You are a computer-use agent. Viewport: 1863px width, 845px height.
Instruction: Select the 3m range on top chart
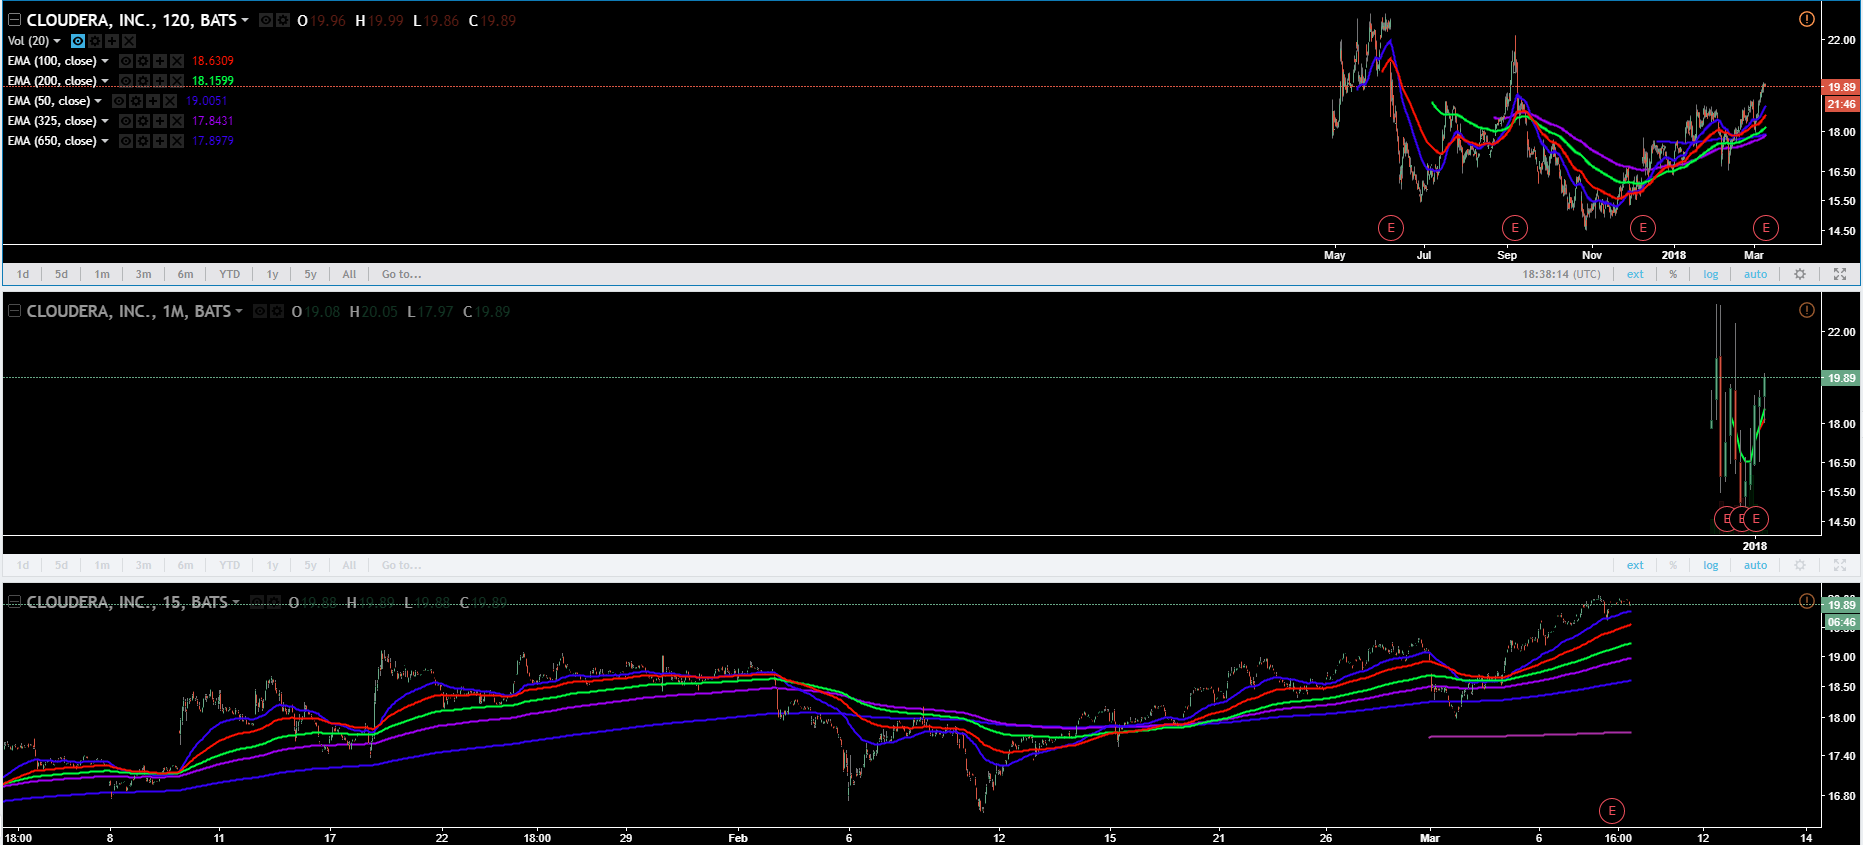(x=144, y=274)
